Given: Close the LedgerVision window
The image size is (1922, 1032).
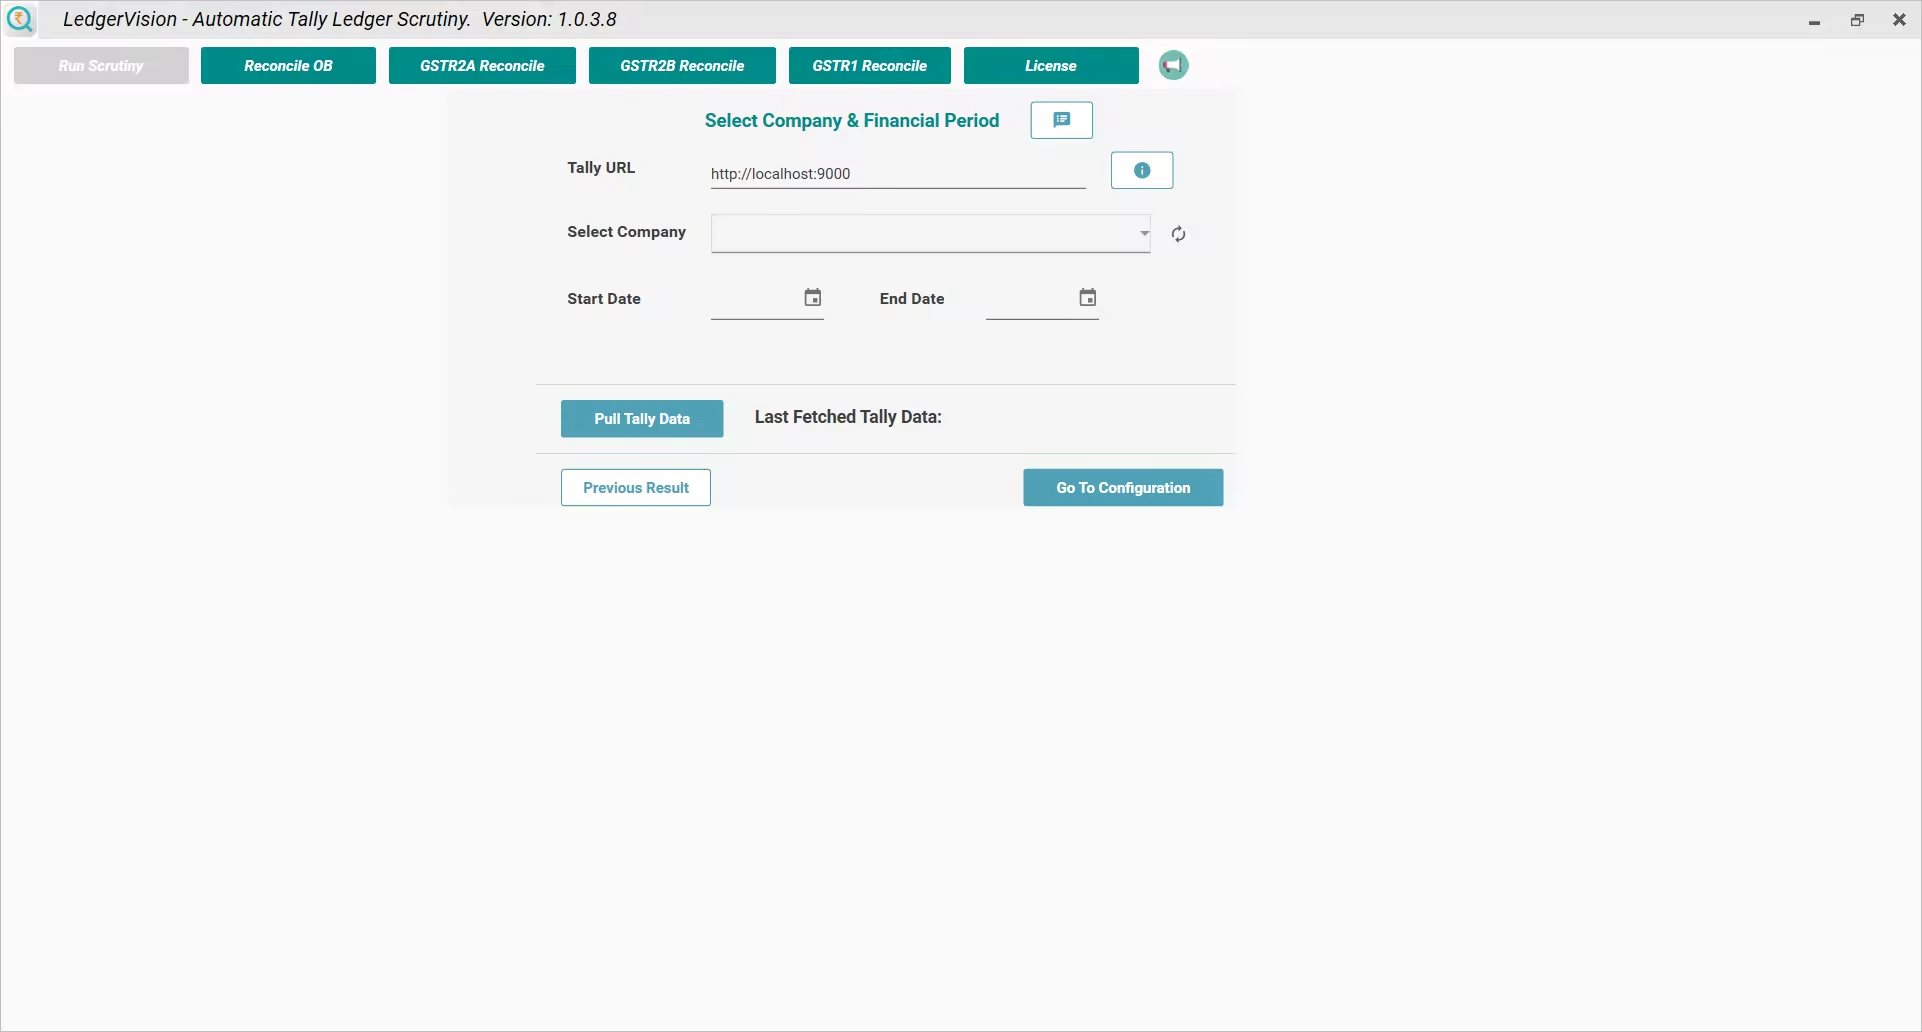Looking at the screenshot, I should 1899,20.
